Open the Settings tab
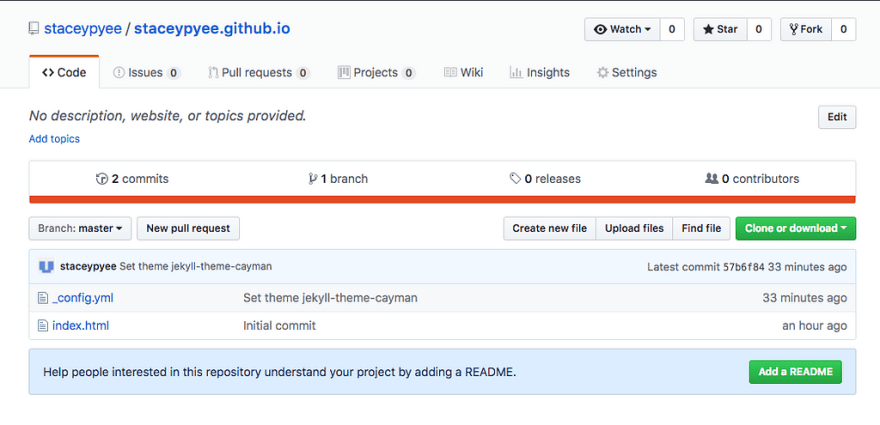The image size is (880, 425). pyautogui.click(x=627, y=72)
